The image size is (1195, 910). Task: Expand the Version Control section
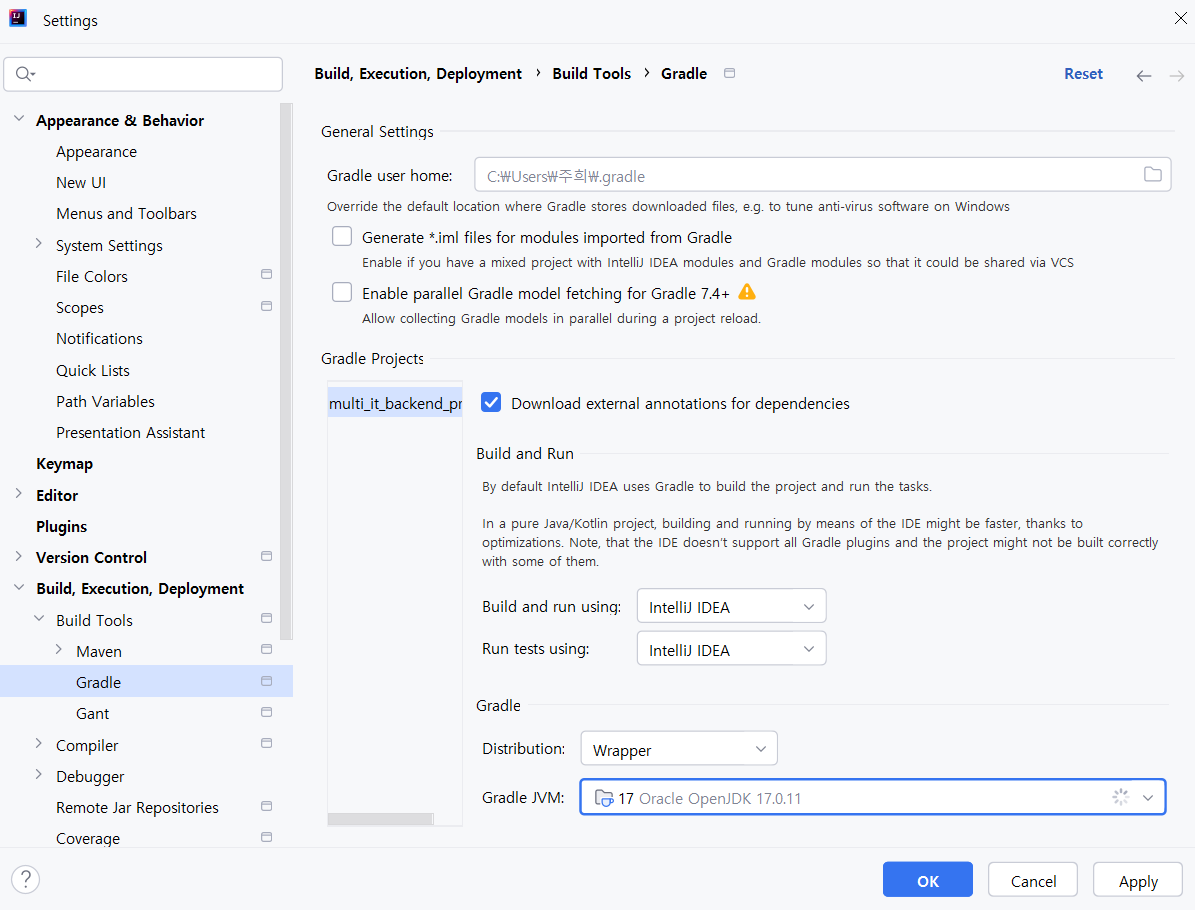[x=19, y=556]
